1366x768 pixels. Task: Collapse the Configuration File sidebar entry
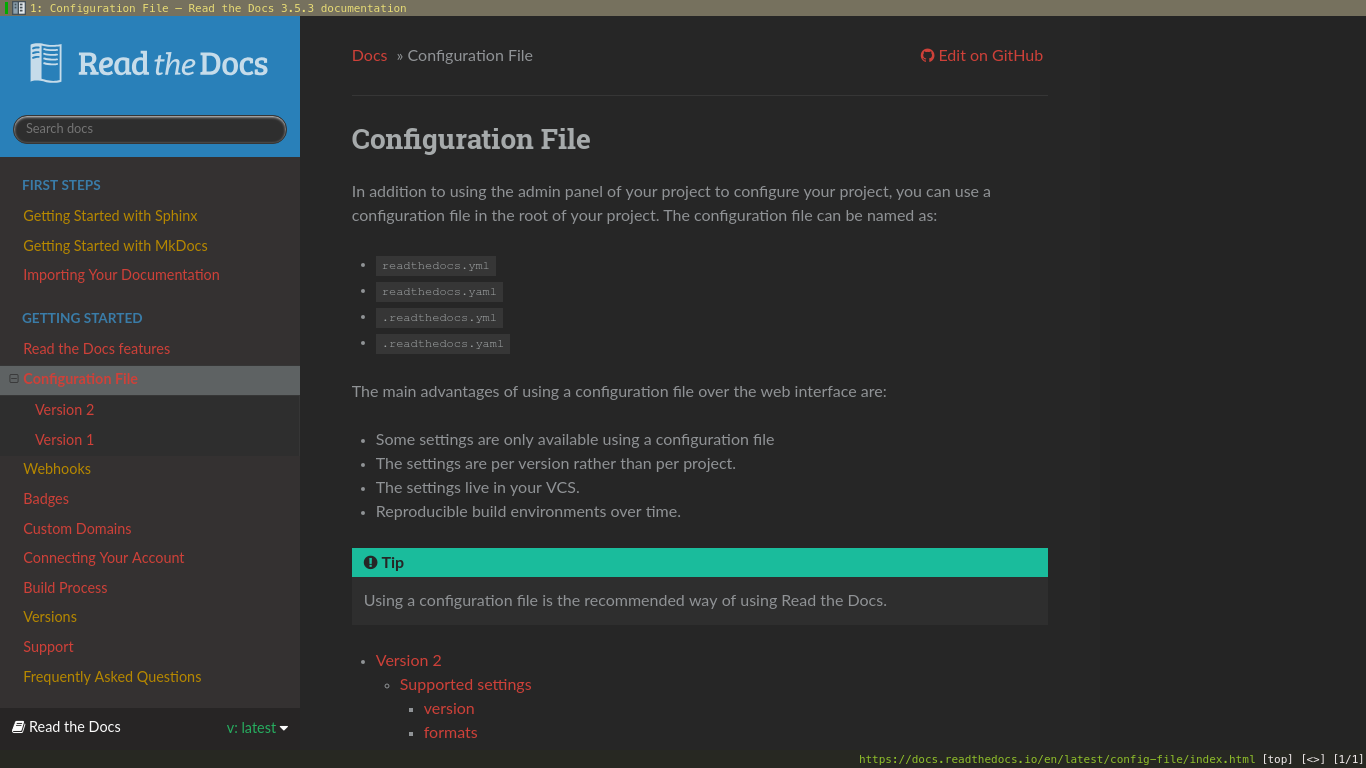coord(14,379)
